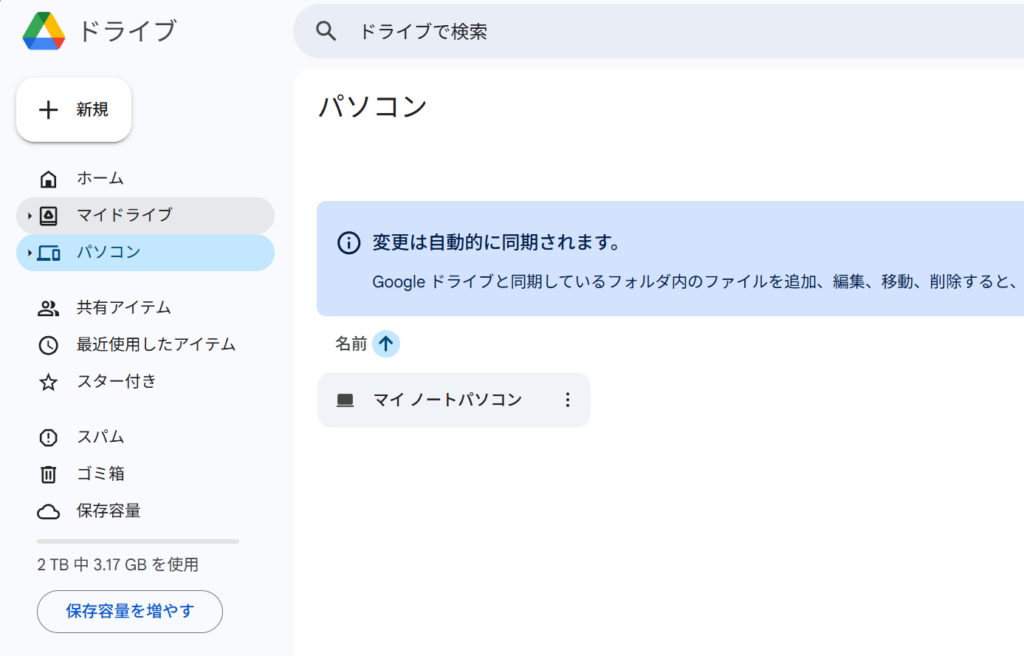Click the Home (ホーム) house icon
Viewport: 1024px width, 656px height.
click(x=48, y=179)
